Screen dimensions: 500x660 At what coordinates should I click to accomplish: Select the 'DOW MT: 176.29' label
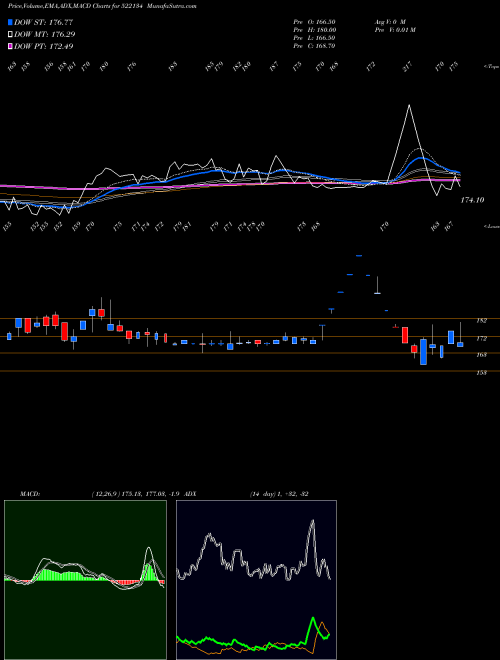pos(45,35)
